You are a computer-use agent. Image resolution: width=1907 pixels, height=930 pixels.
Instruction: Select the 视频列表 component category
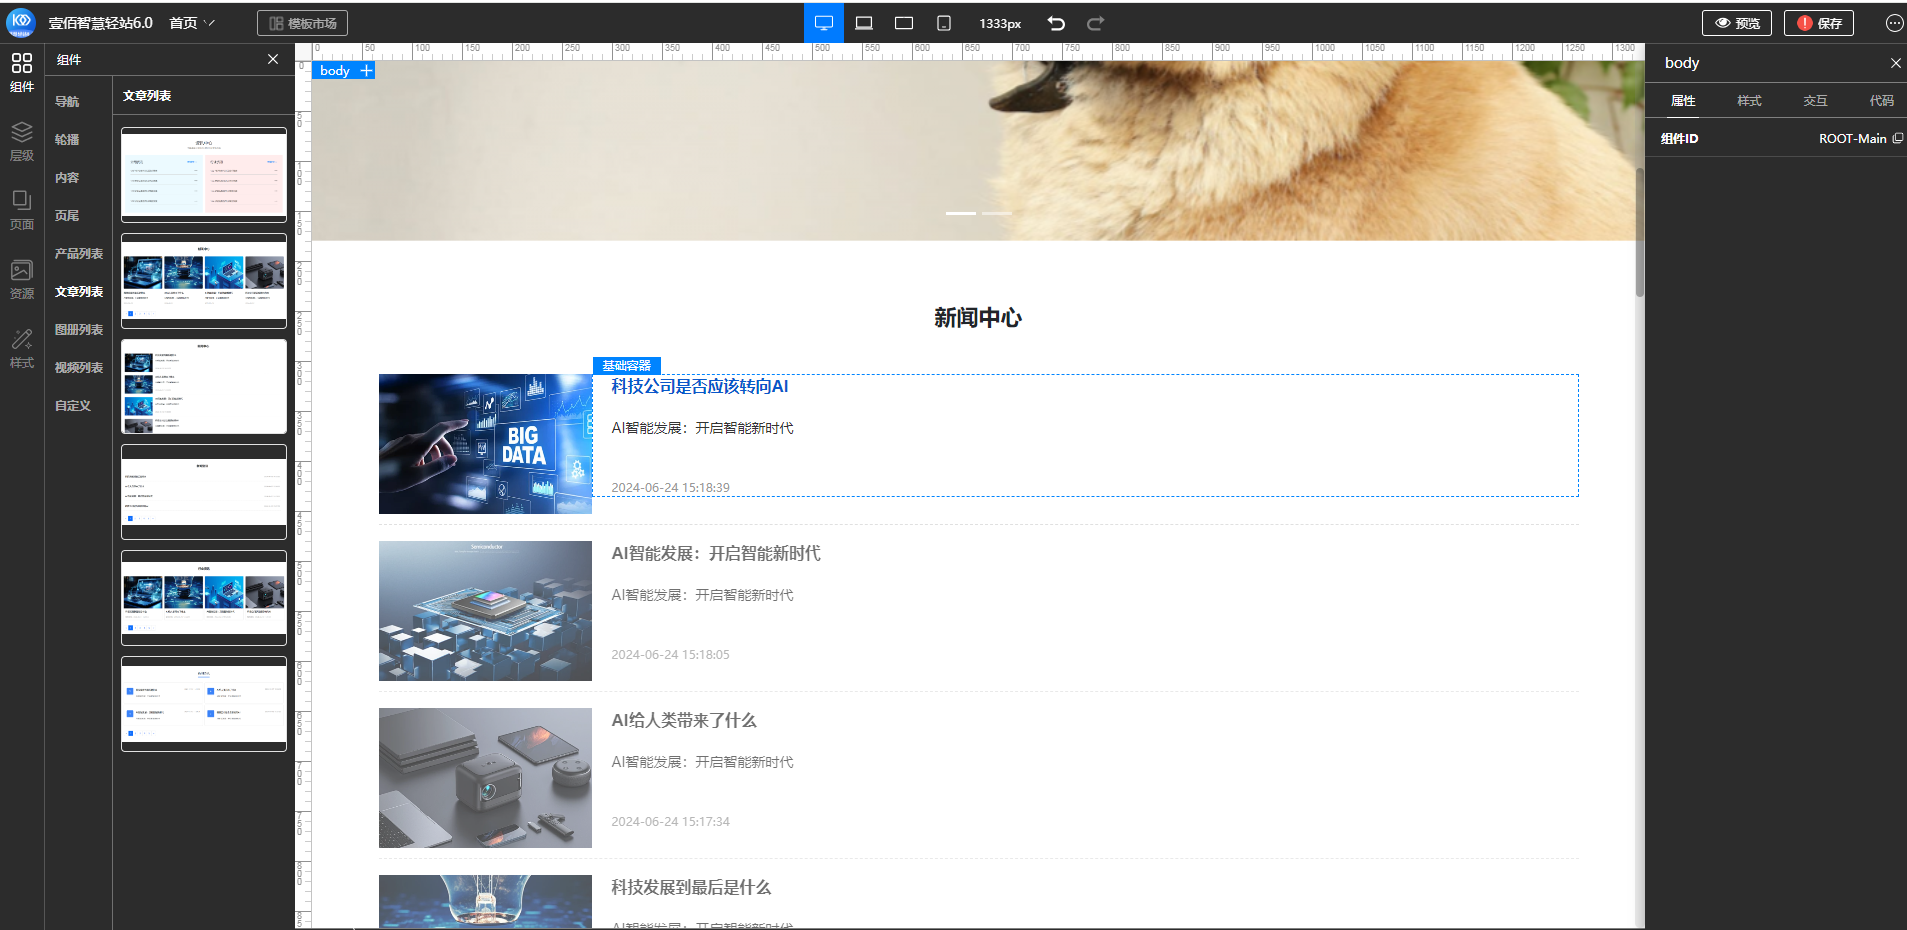coord(79,367)
